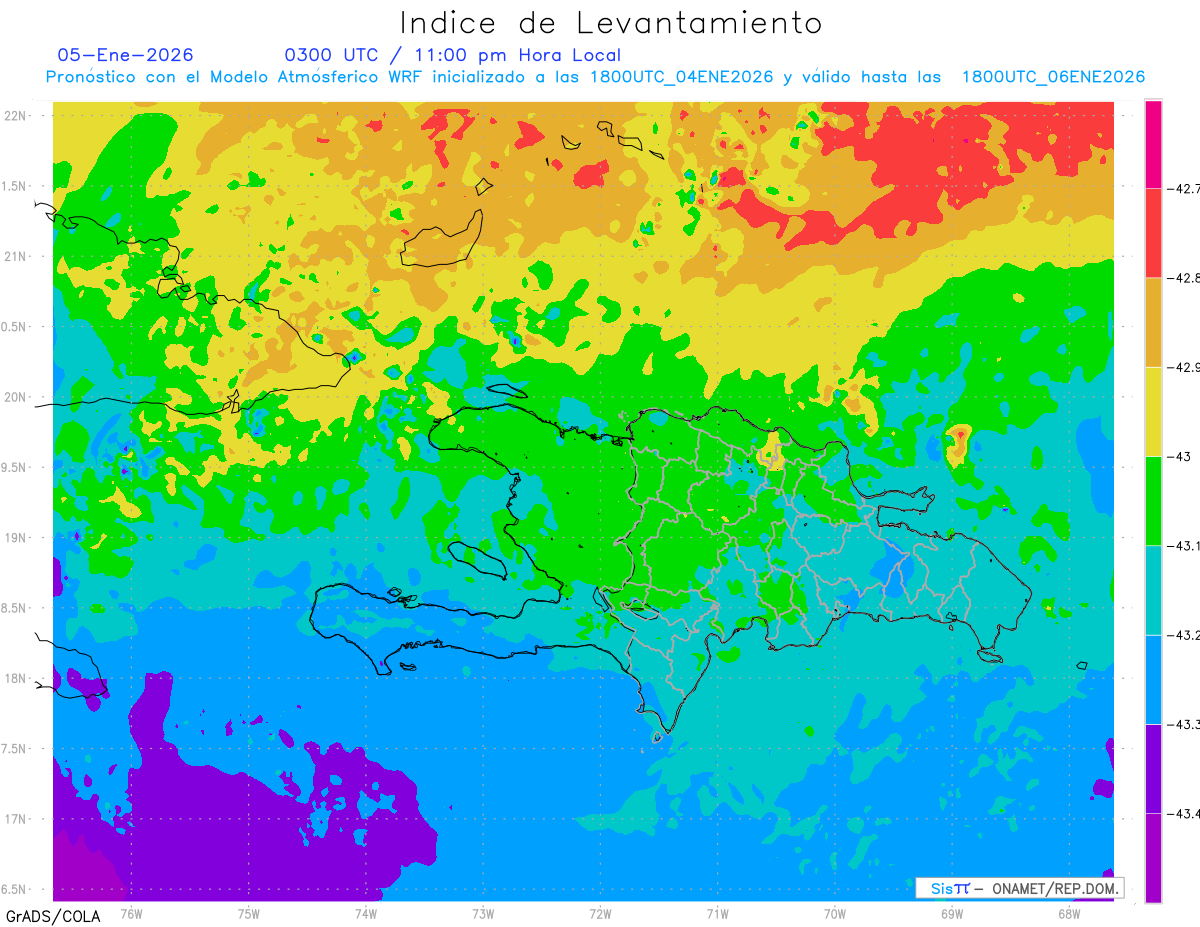
Task: Click the legend value '-43.4'
Action: pos(1183,813)
